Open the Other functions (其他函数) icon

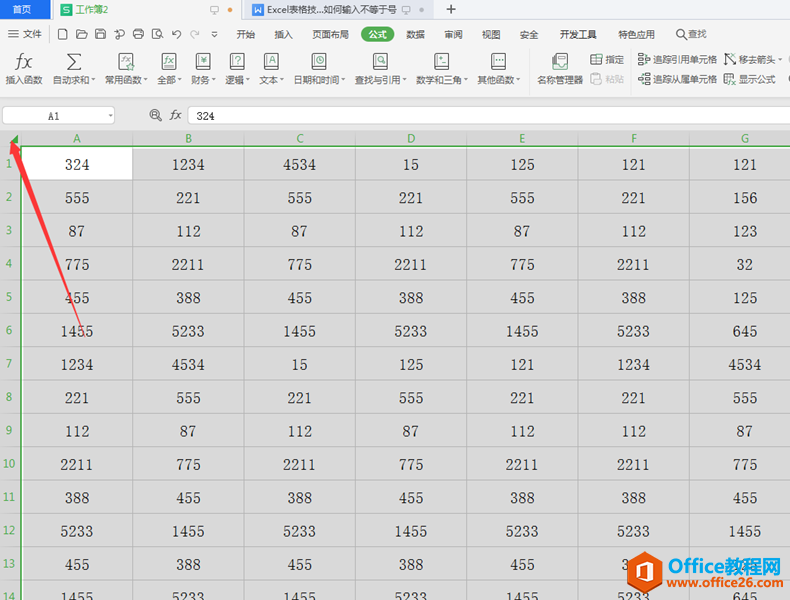pos(498,62)
